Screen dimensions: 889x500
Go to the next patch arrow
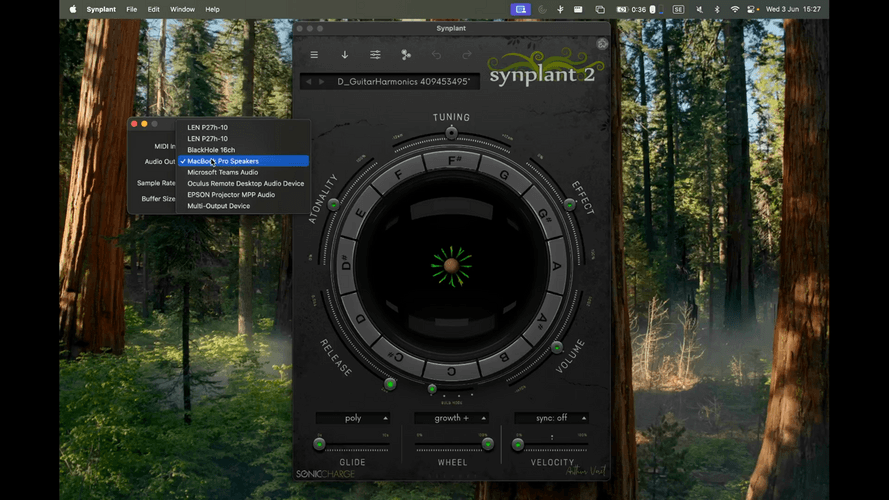point(321,82)
